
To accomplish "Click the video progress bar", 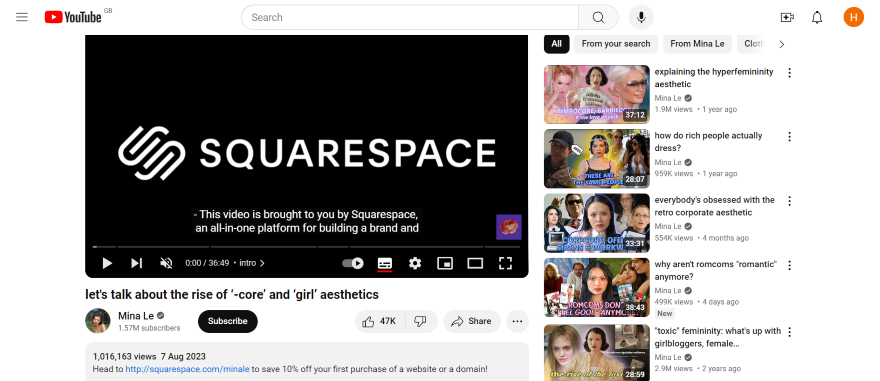I will 306,246.
